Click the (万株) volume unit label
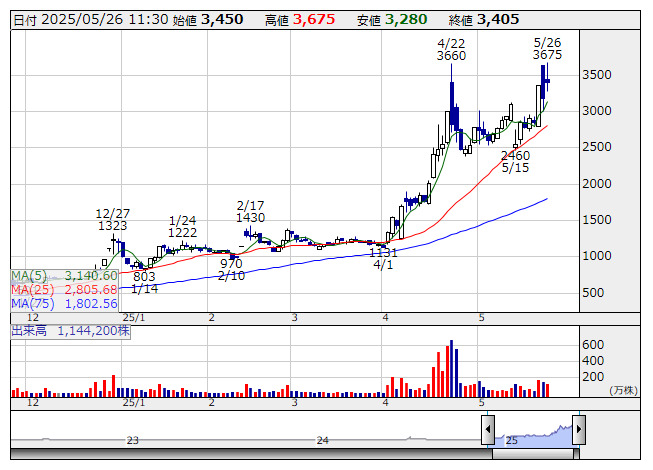Image resolution: width=653 pixels, height=470 pixels. pos(623,390)
